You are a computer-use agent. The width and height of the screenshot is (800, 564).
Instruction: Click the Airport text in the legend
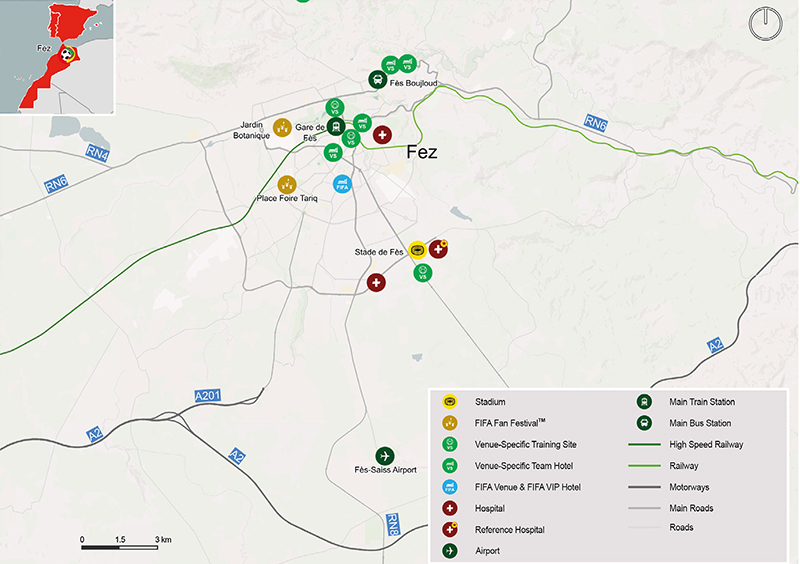(487, 551)
